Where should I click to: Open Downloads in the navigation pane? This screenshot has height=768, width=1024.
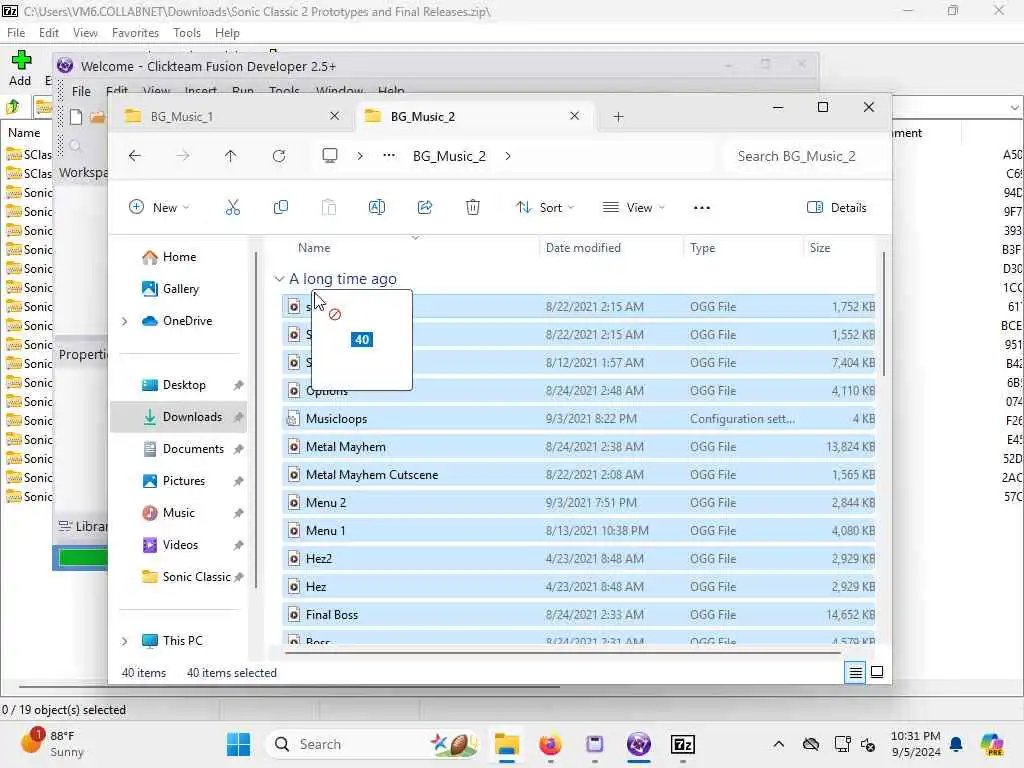pyautogui.click(x=178, y=417)
